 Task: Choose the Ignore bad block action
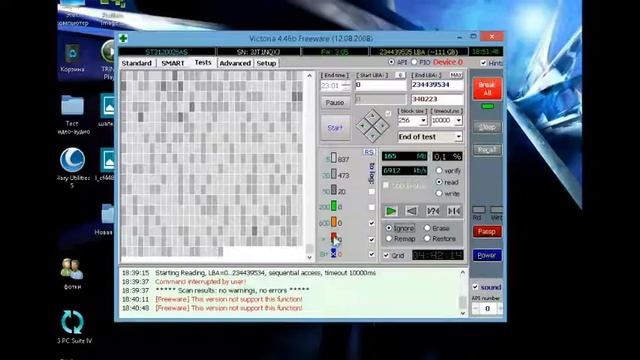pyautogui.click(x=389, y=228)
